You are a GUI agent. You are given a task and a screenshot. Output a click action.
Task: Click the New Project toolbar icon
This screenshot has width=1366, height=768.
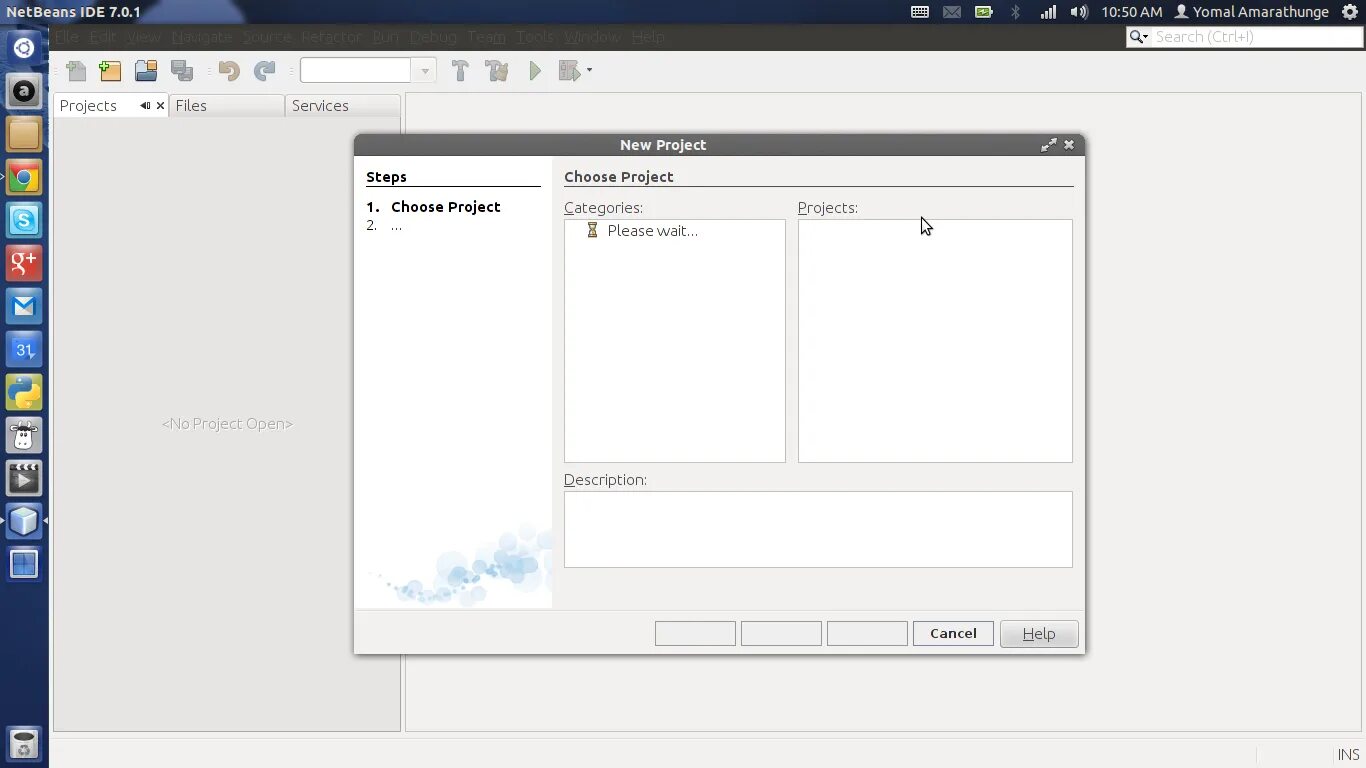coord(110,71)
